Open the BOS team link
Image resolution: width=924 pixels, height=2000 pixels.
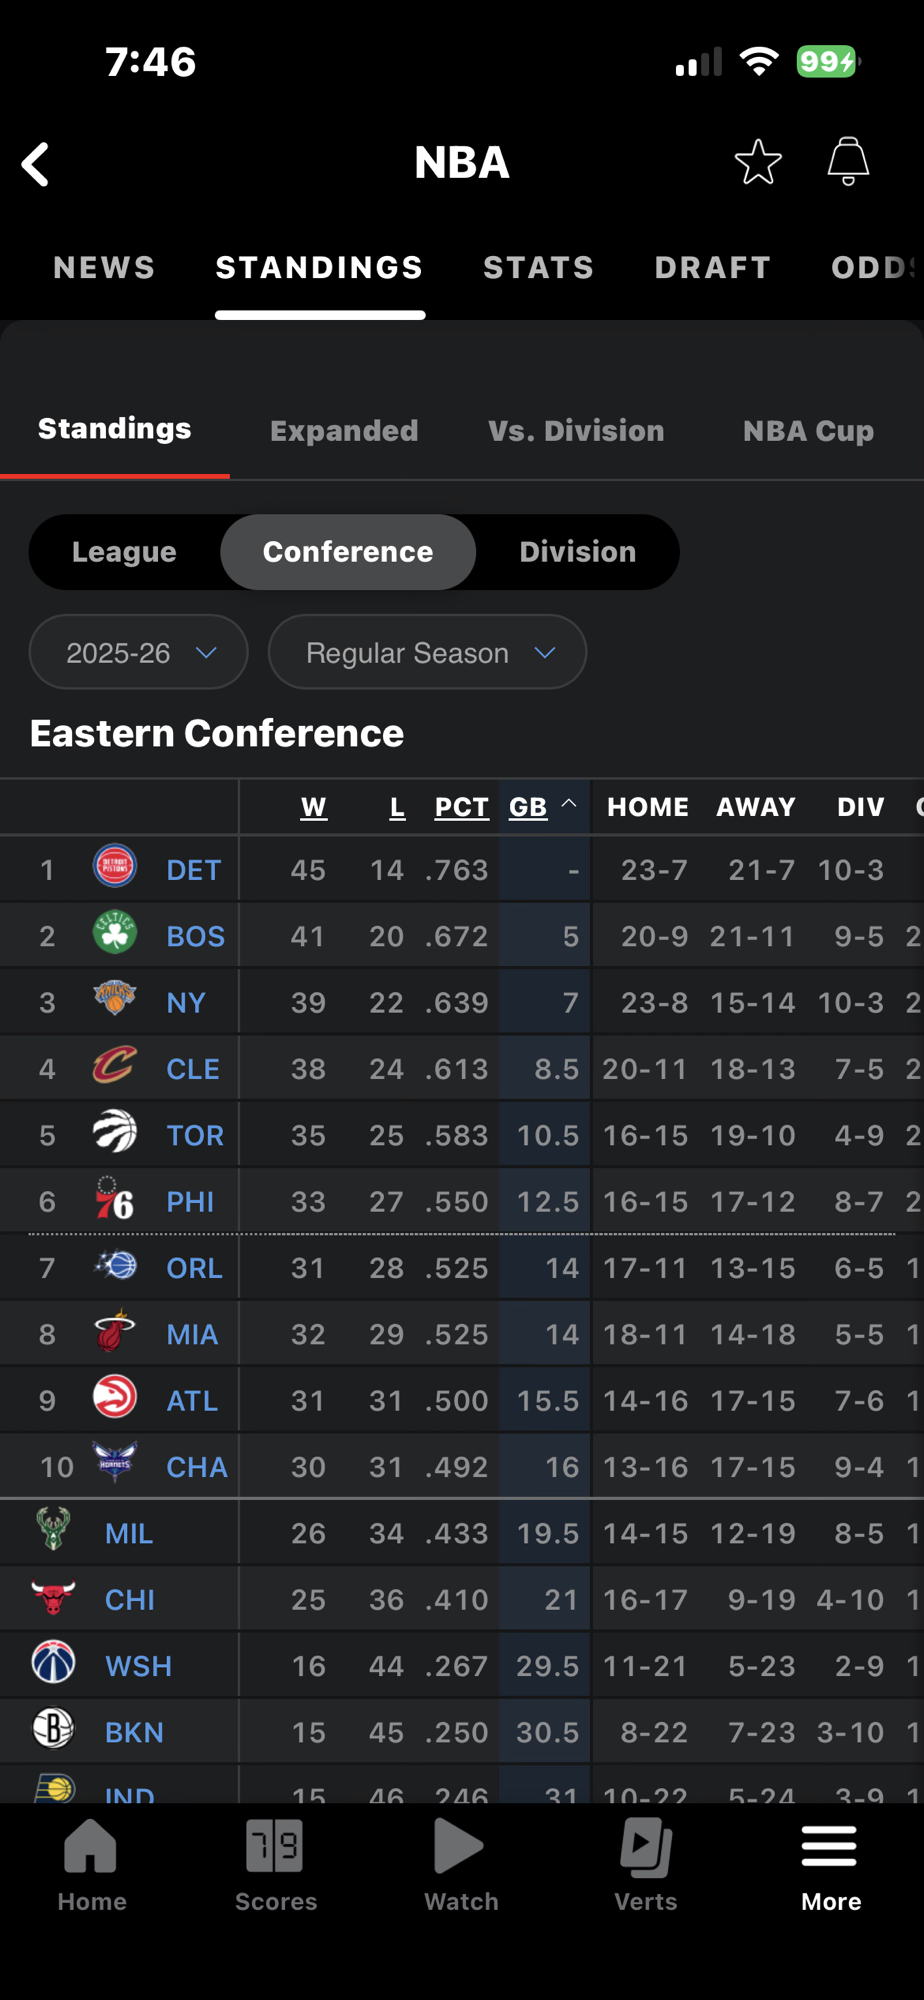(195, 936)
